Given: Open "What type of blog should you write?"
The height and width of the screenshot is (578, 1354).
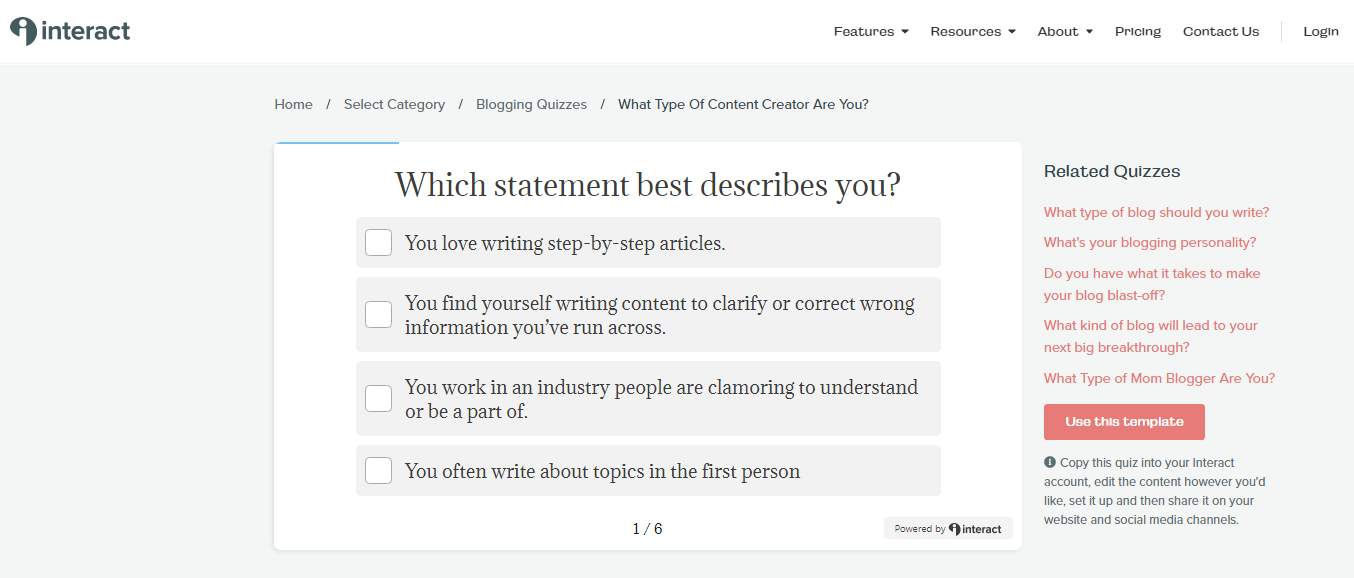Looking at the screenshot, I should [x=1156, y=212].
